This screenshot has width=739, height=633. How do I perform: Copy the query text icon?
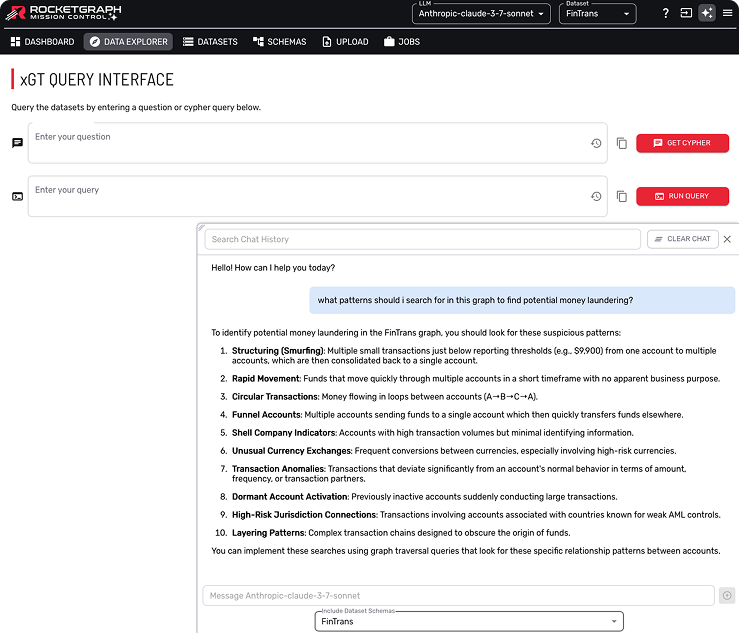(x=622, y=197)
